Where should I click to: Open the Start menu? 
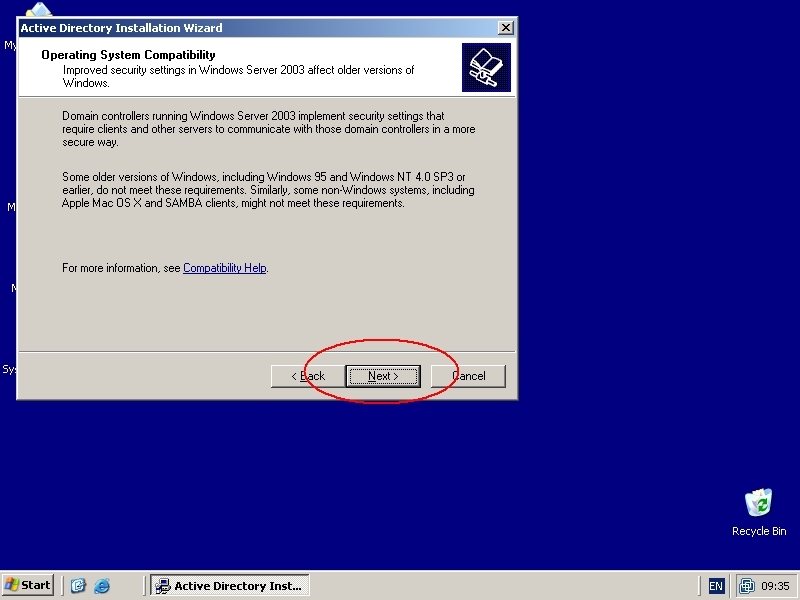point(28,585)
